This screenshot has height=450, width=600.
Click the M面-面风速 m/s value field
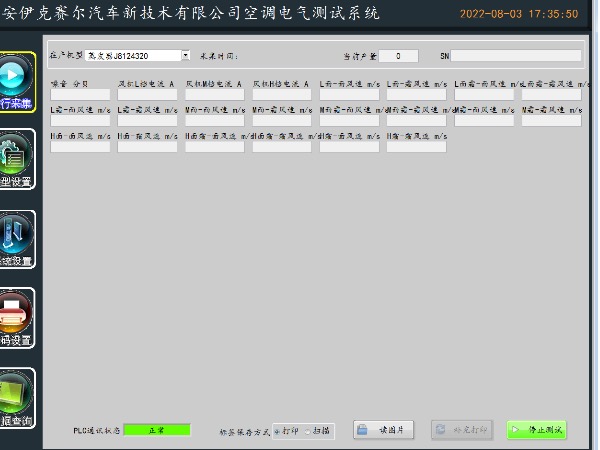tap(215, 121)
